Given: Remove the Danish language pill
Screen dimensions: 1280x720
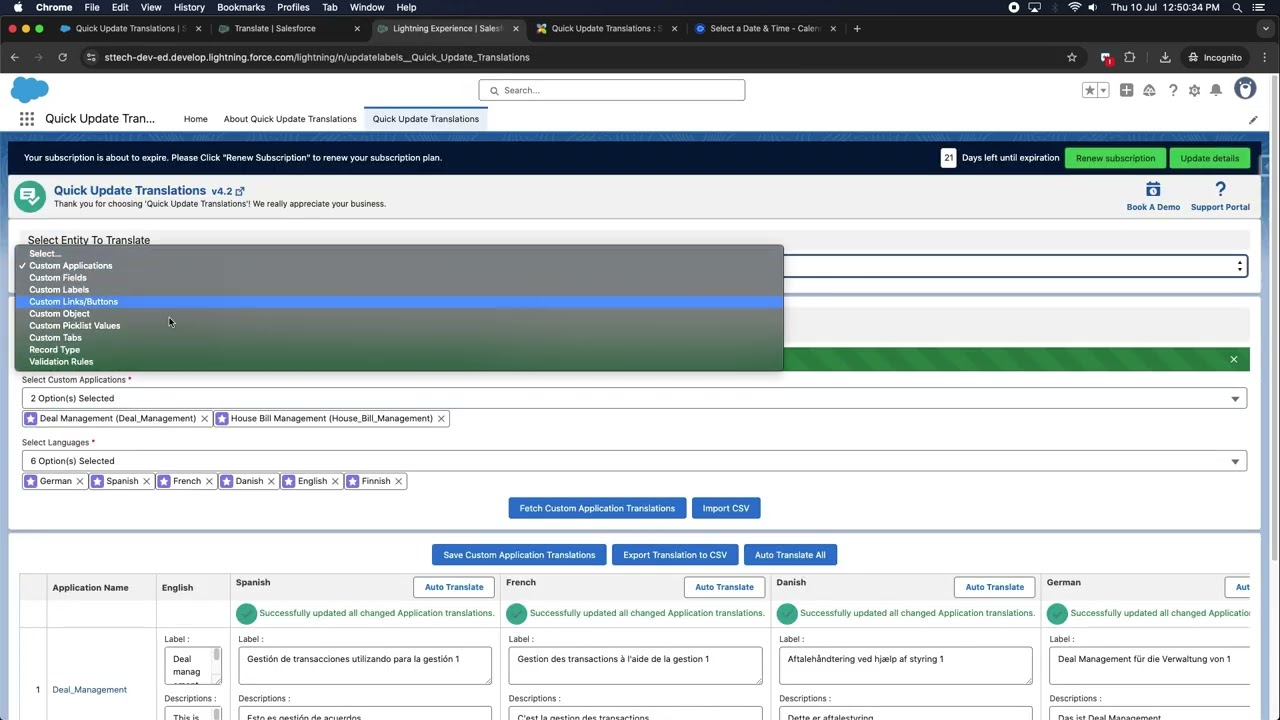Looking at the screenshot, I should coord(271,481).
